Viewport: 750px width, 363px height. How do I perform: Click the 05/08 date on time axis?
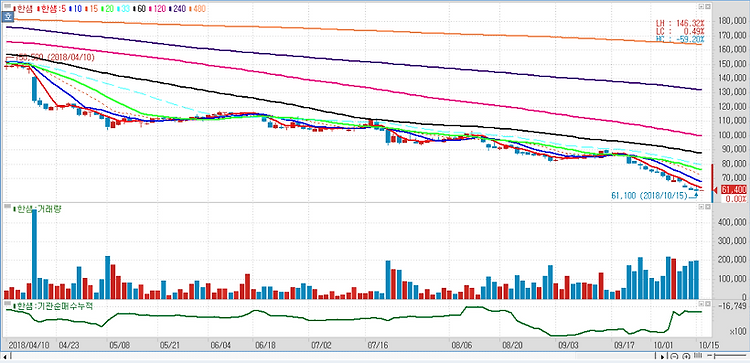120,344
